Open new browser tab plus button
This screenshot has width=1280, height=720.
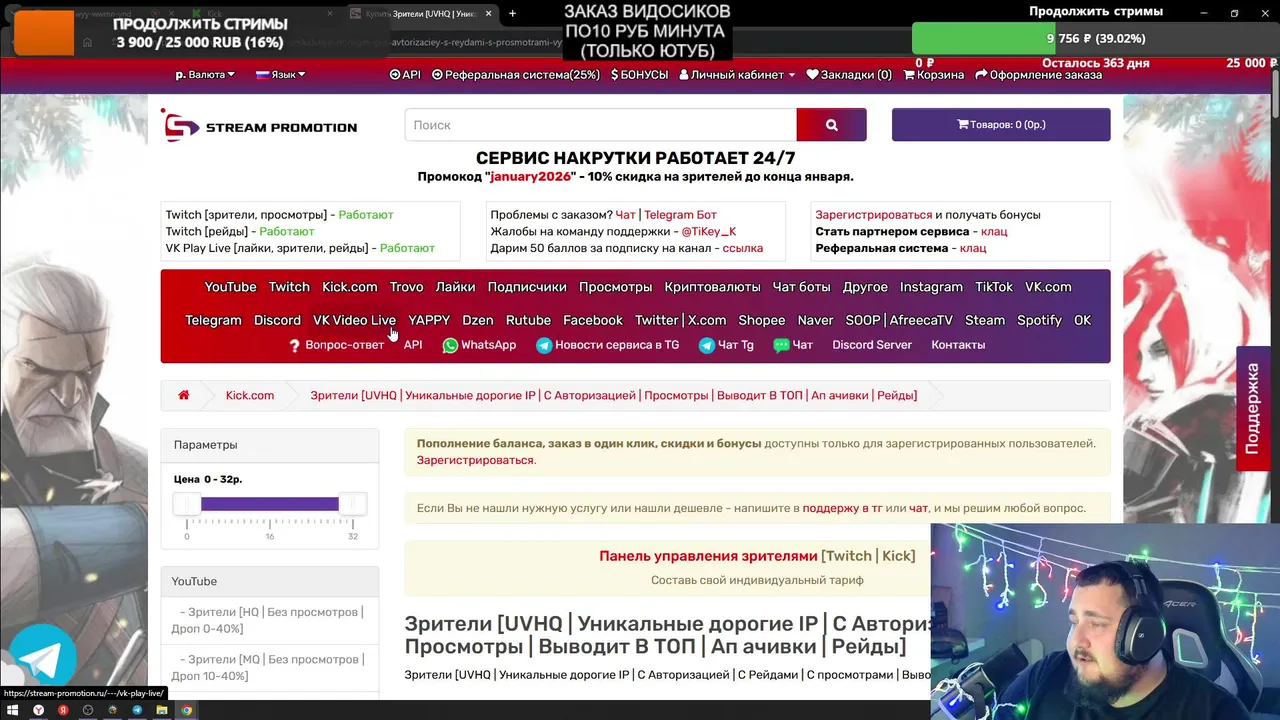tap(512, 13)
